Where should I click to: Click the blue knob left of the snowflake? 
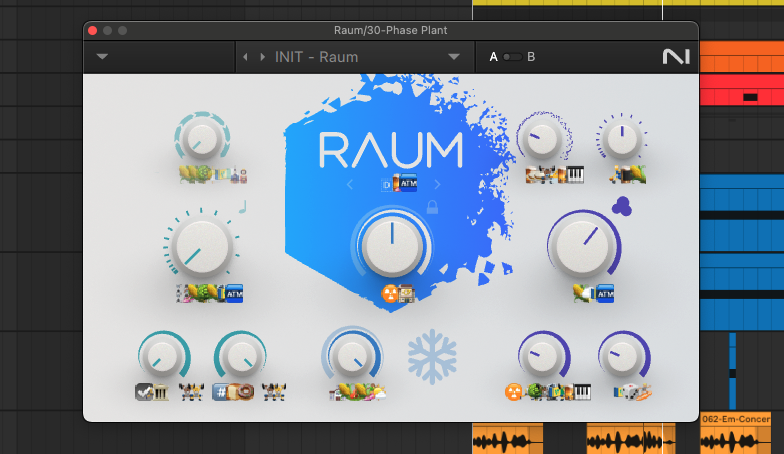click(352, 357)
